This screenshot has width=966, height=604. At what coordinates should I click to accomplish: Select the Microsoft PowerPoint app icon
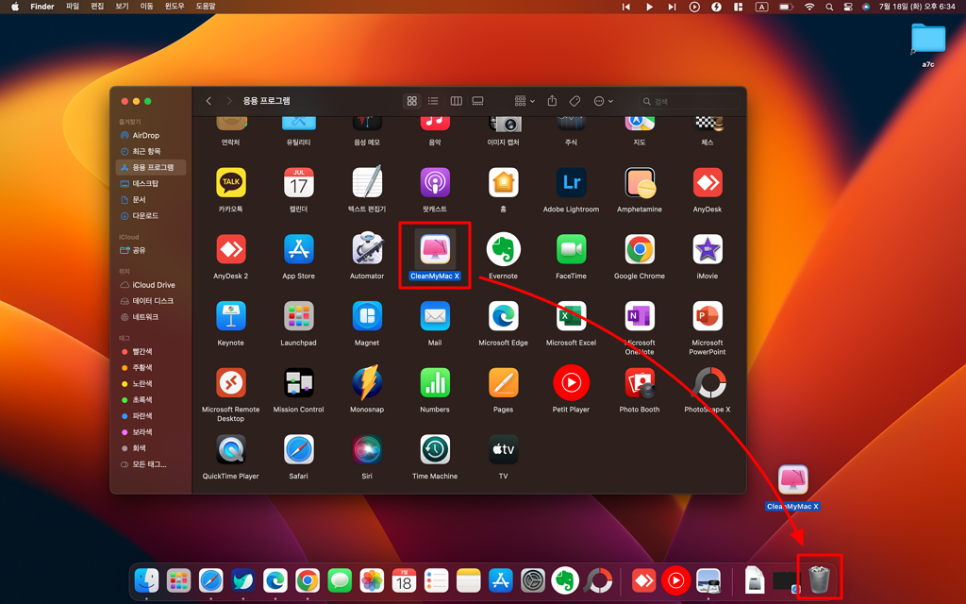pyautogui.click(x=707, y=316)
